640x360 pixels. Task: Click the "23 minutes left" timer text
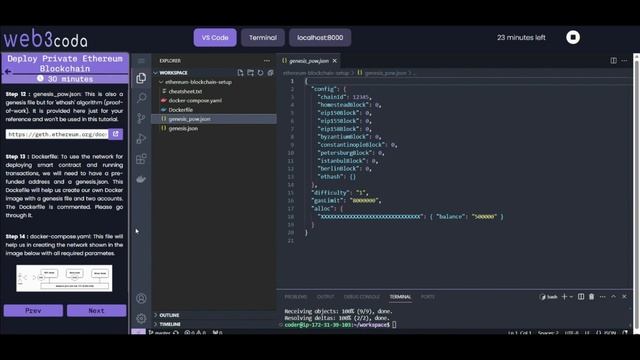pos(521,38)
